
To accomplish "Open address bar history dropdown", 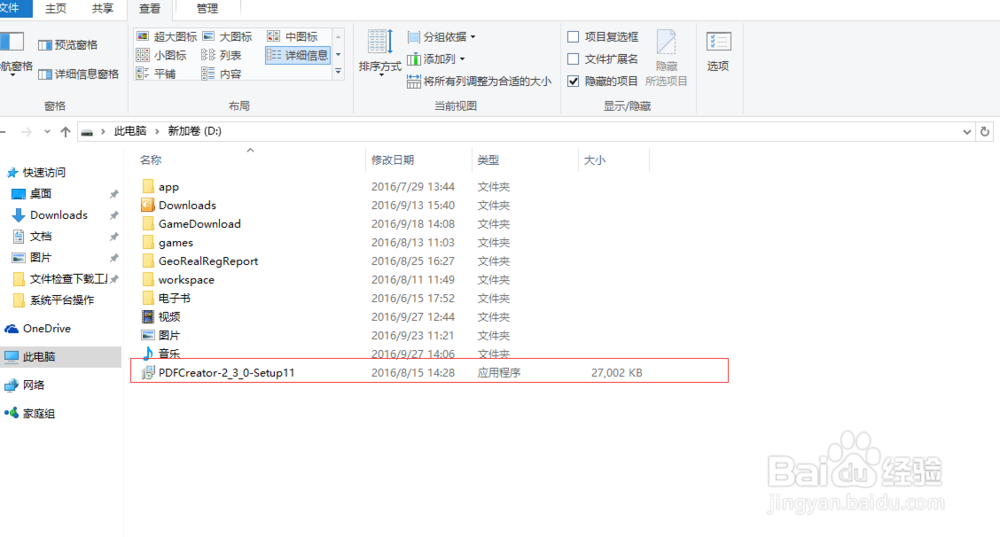I will (x=967, y=131).
